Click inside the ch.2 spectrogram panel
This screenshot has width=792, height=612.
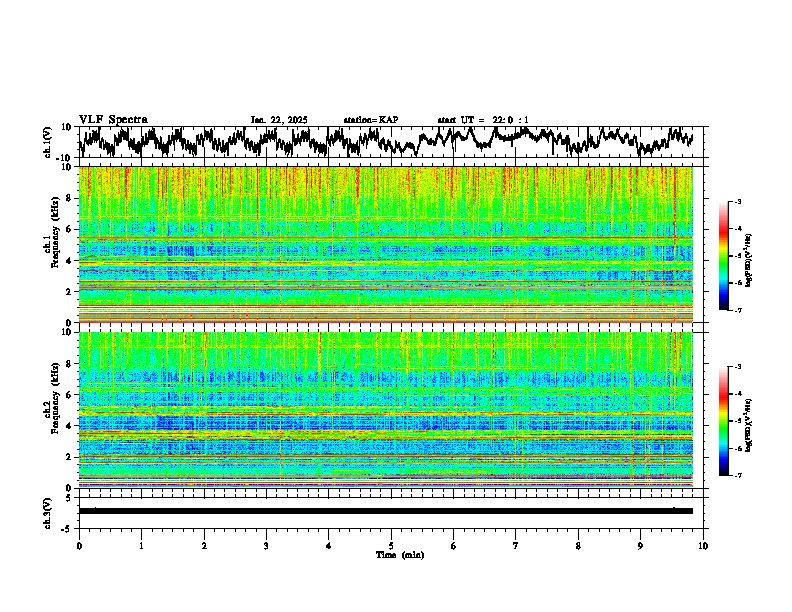click(385, 410)
